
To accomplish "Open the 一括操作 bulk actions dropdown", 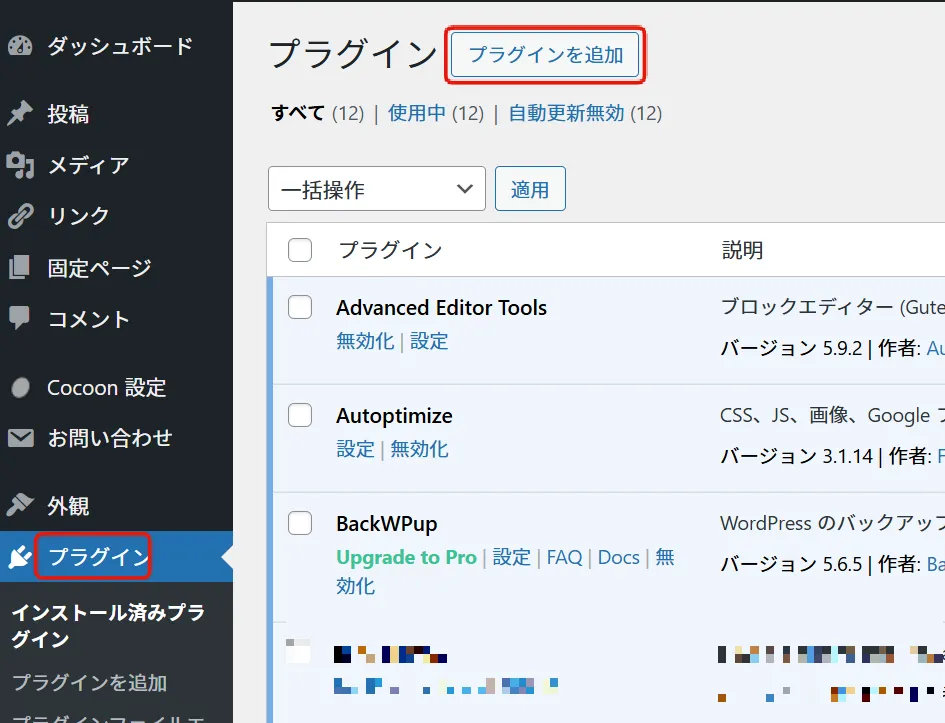I will [376, 188].
